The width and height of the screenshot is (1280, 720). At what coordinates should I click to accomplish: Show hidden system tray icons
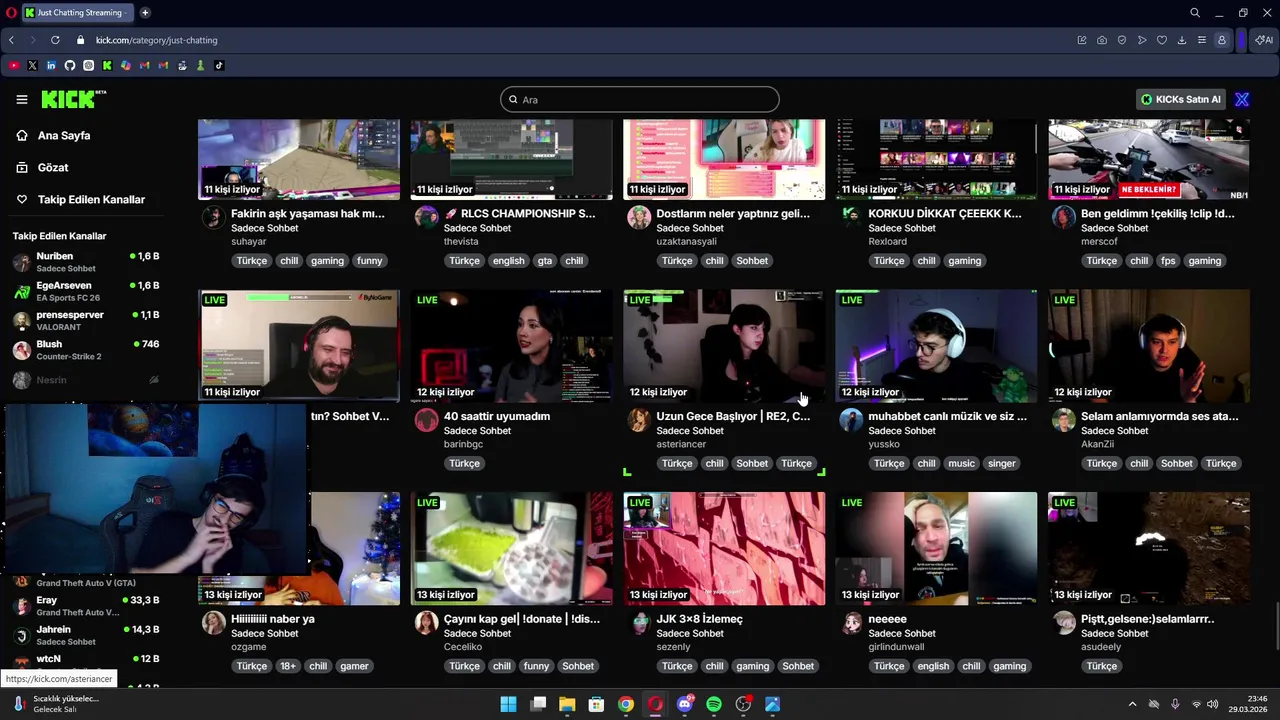(x=1132, y=704)
